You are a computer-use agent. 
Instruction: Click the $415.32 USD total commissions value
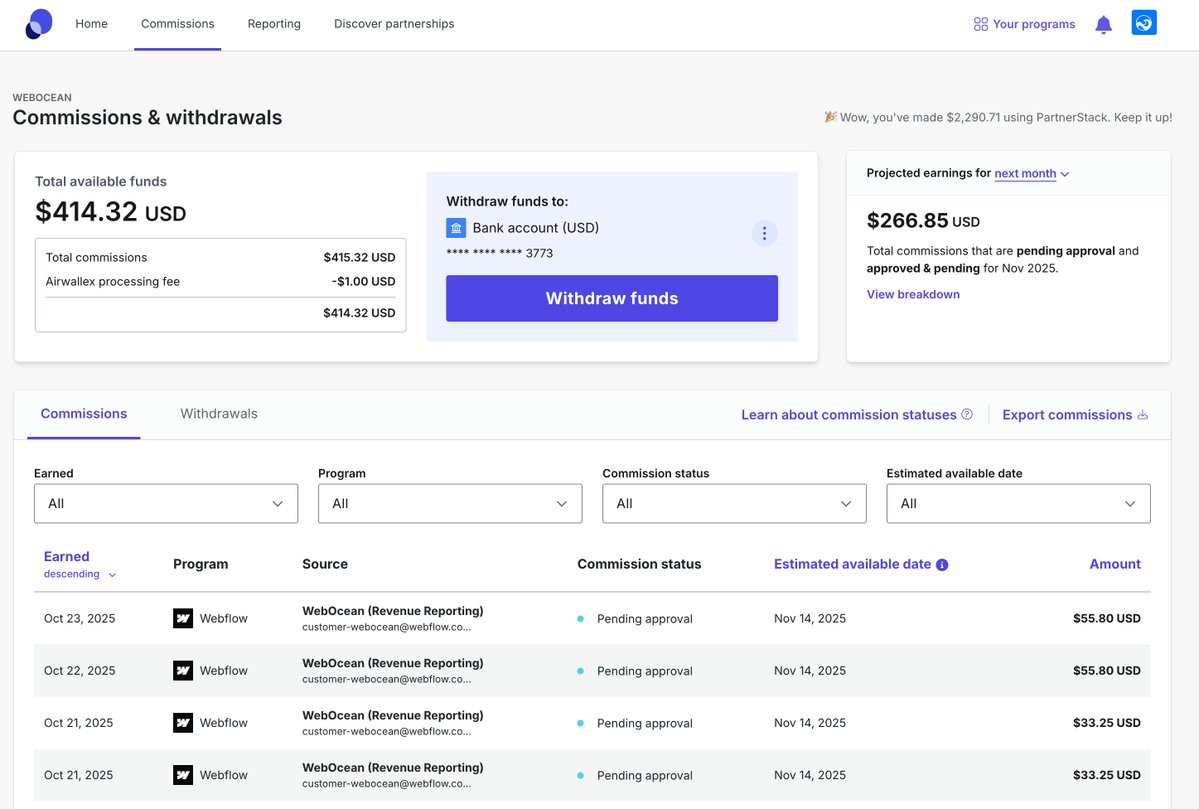359,258
